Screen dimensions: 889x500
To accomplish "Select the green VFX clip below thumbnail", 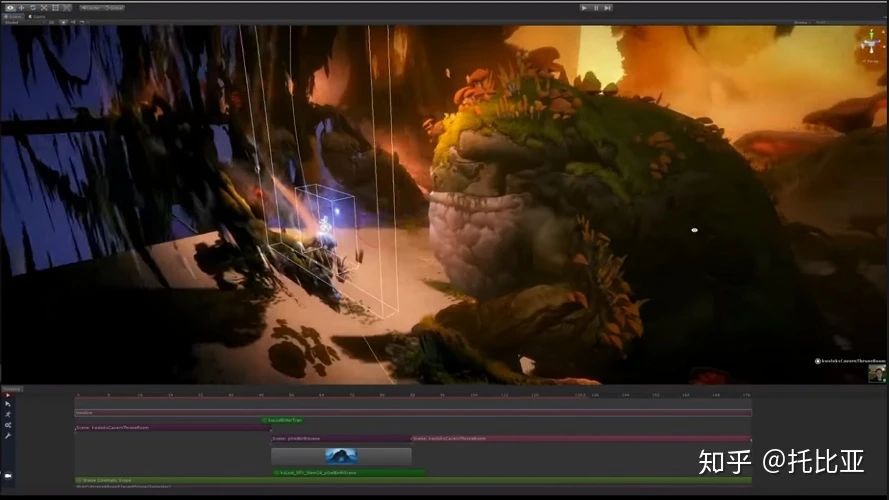I will [349, 472].
